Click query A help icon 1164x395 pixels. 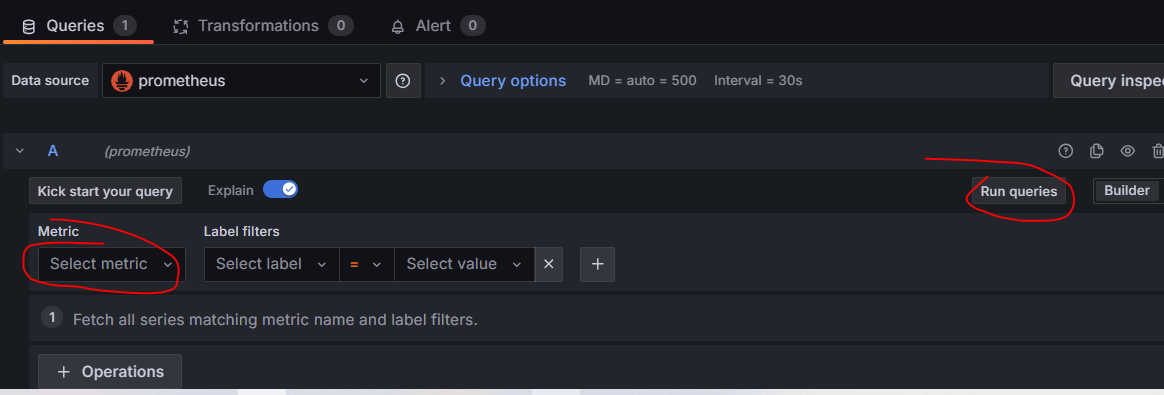point(1065,151)
